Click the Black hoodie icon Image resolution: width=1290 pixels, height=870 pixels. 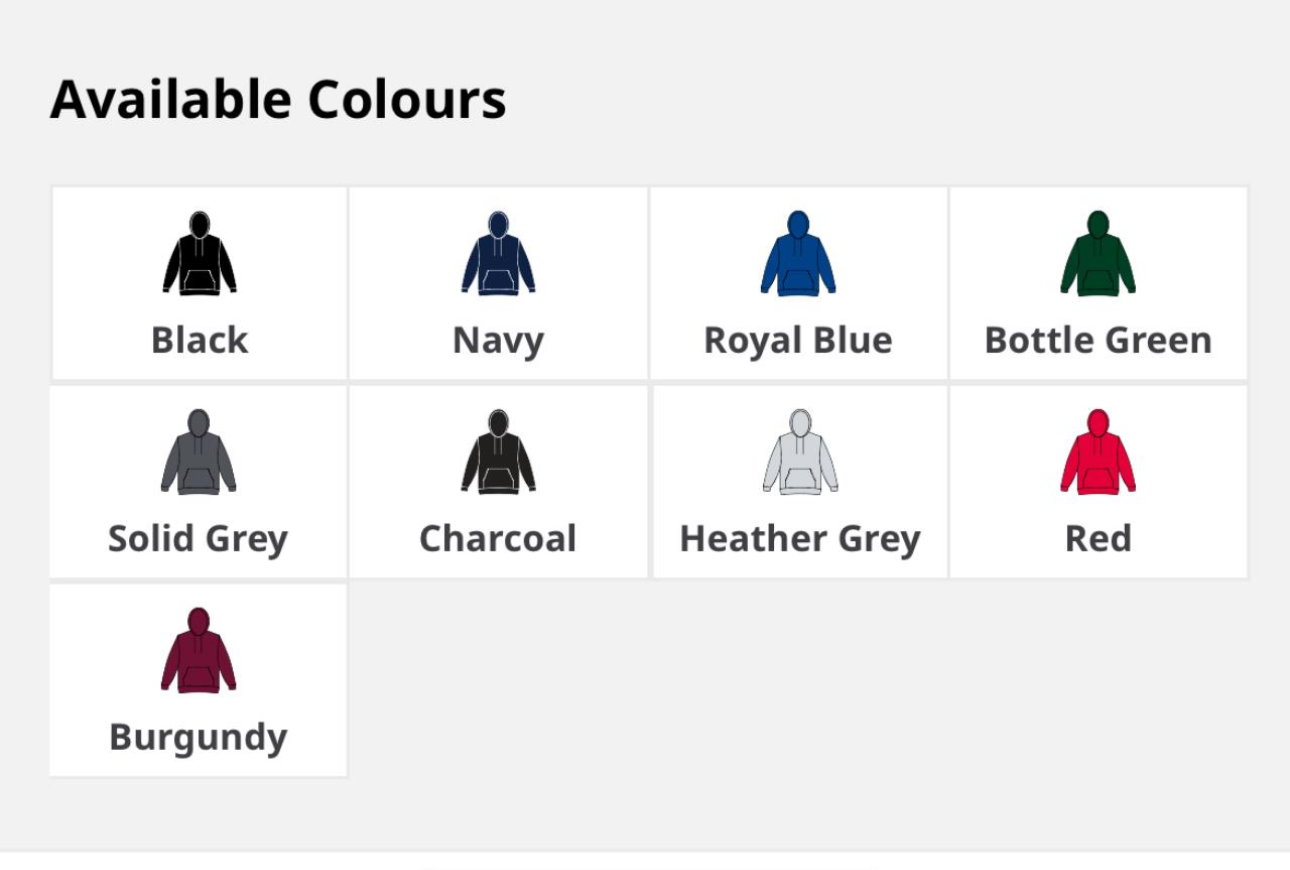(x=199, y=254)
